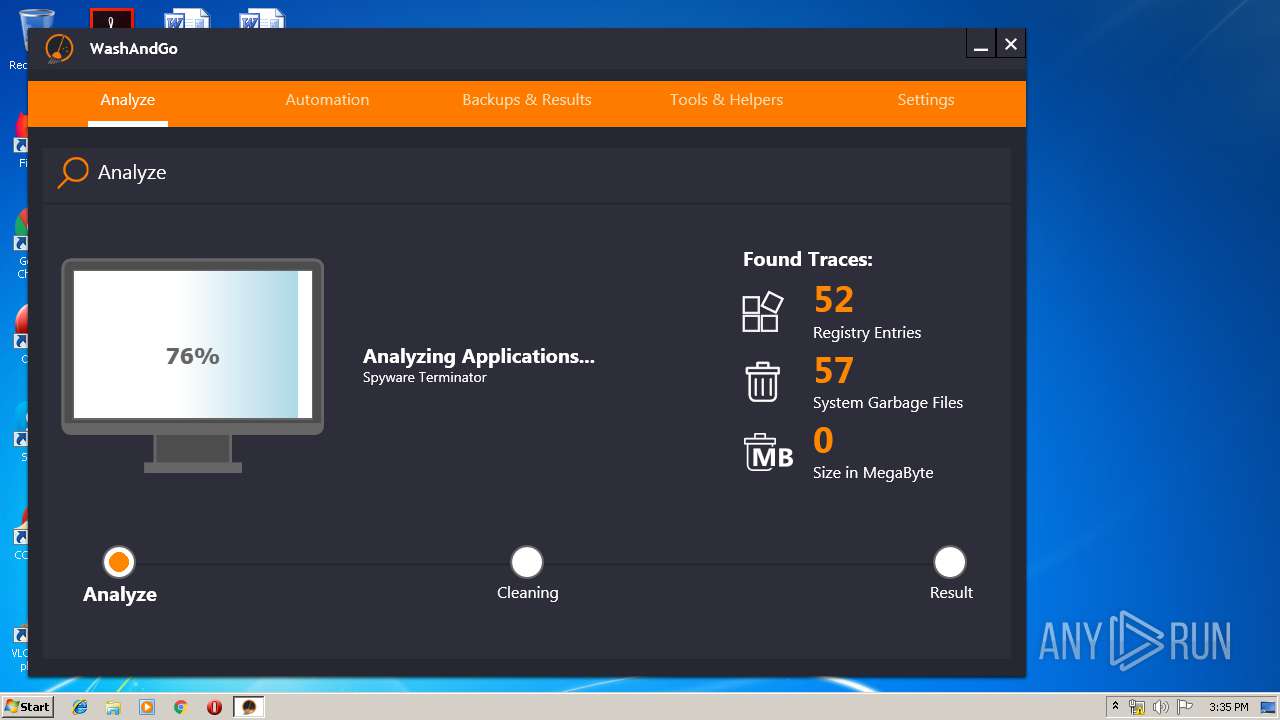Minimize the WashAndGo window

point(981,44)
